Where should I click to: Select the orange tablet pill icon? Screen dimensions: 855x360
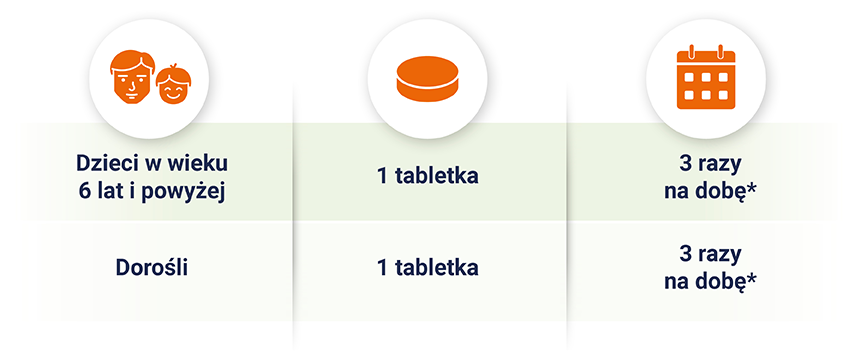click(x=428, y=79)
